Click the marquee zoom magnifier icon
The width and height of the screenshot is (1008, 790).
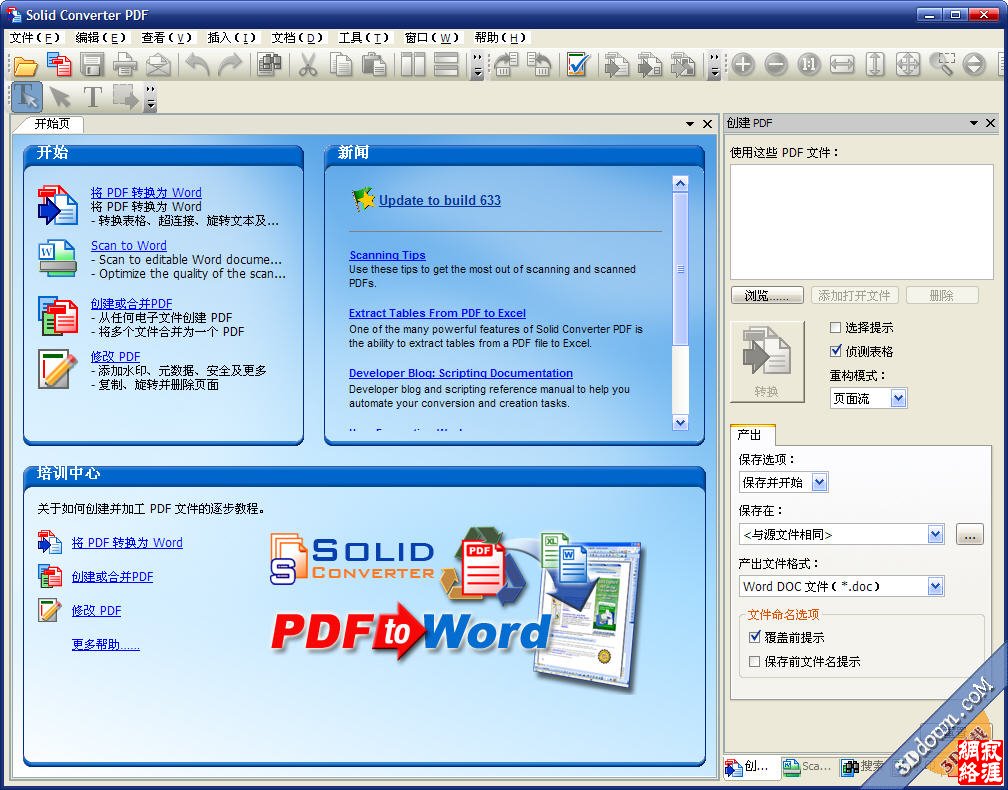pyautogui.click(x=941, y=65)
